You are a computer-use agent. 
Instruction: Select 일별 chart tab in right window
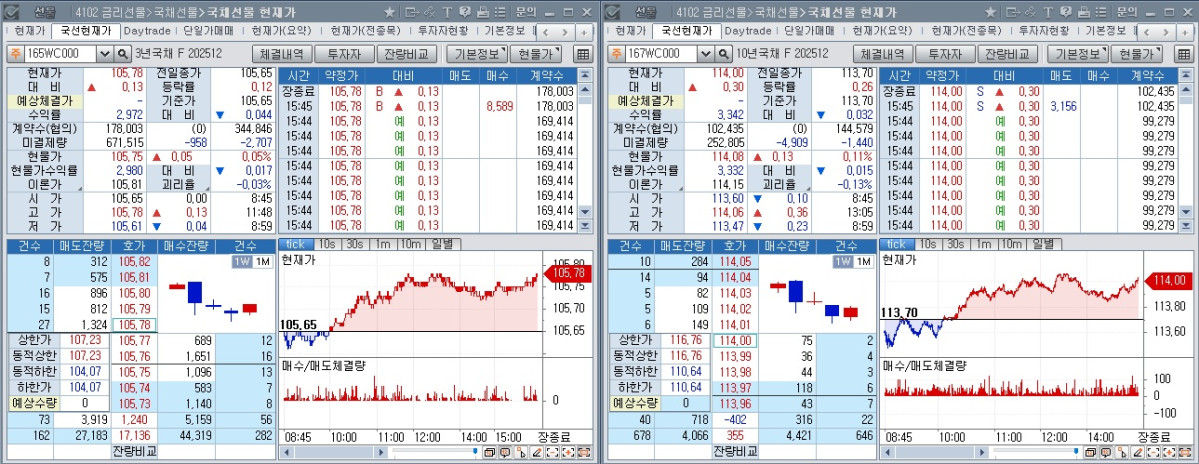(1046, 244)
